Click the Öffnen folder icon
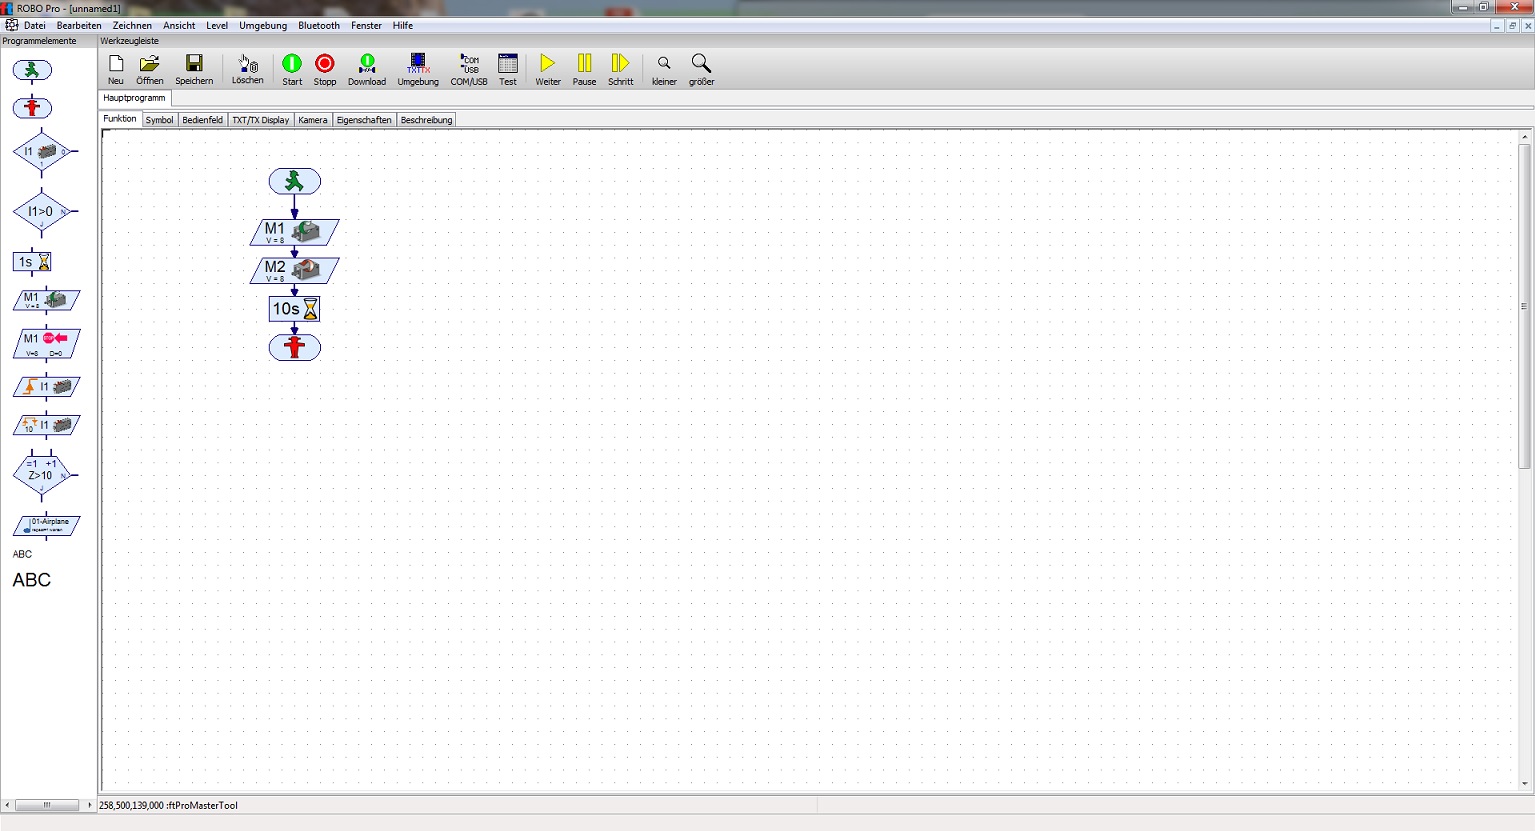1535x831 pixels. tap(150, 65)
